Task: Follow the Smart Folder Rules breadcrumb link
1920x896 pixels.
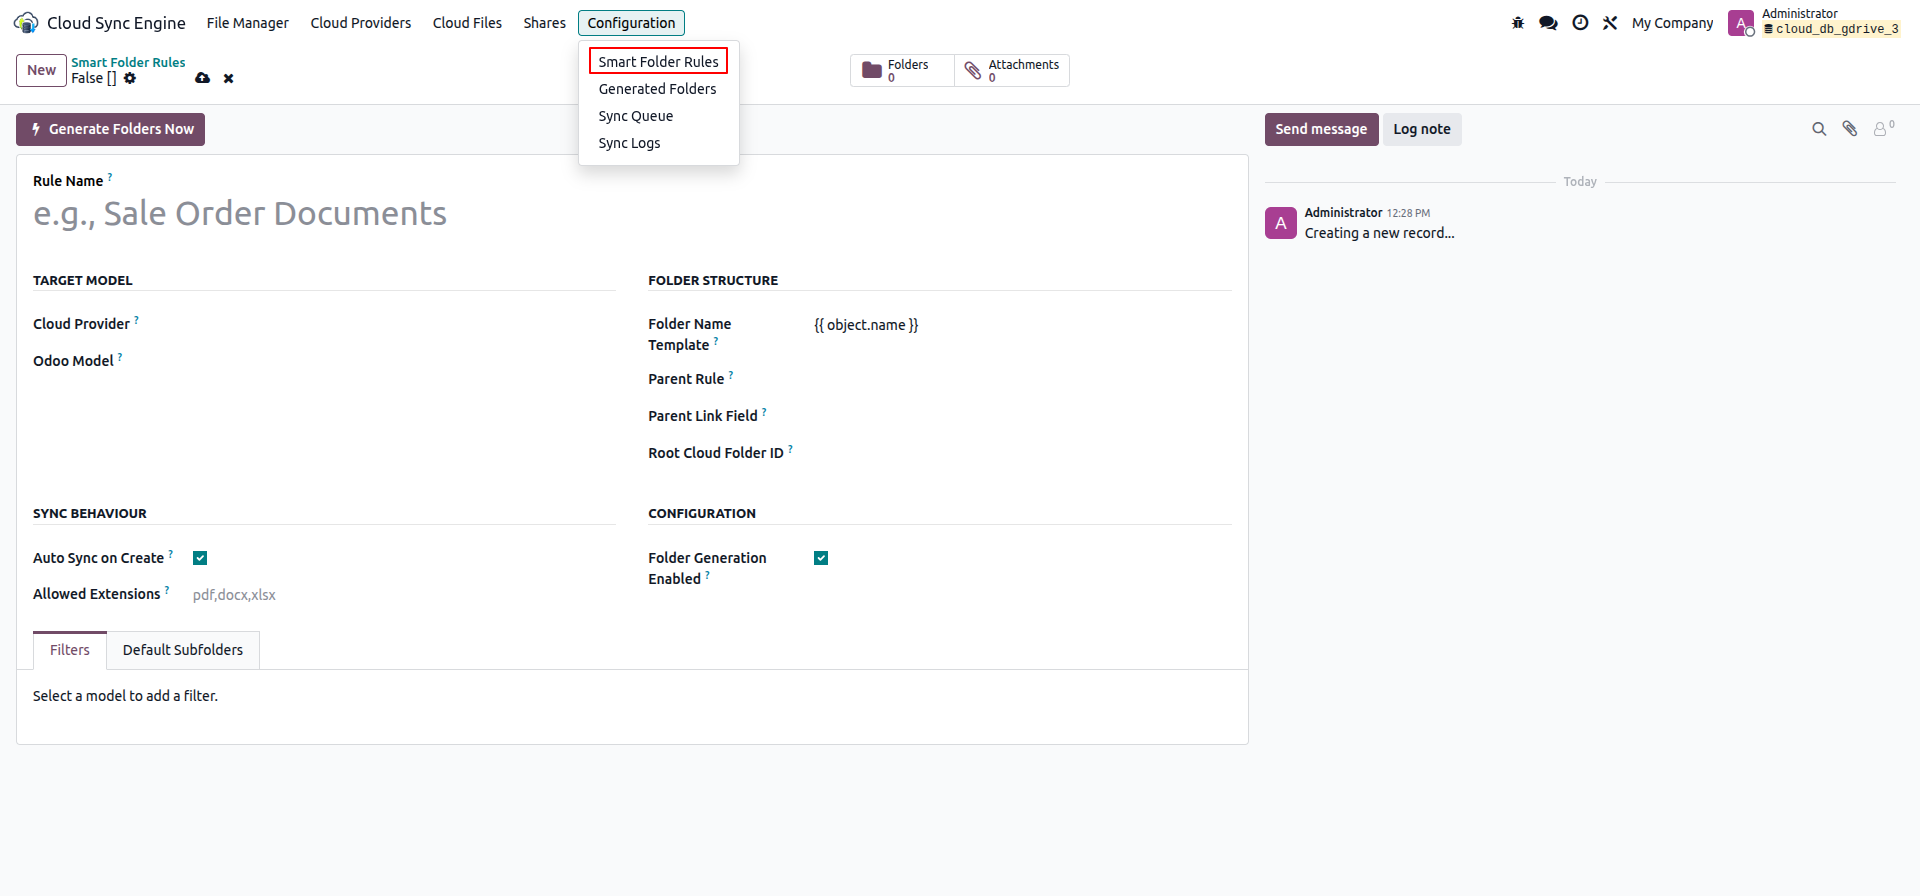Action: point(128,62)
